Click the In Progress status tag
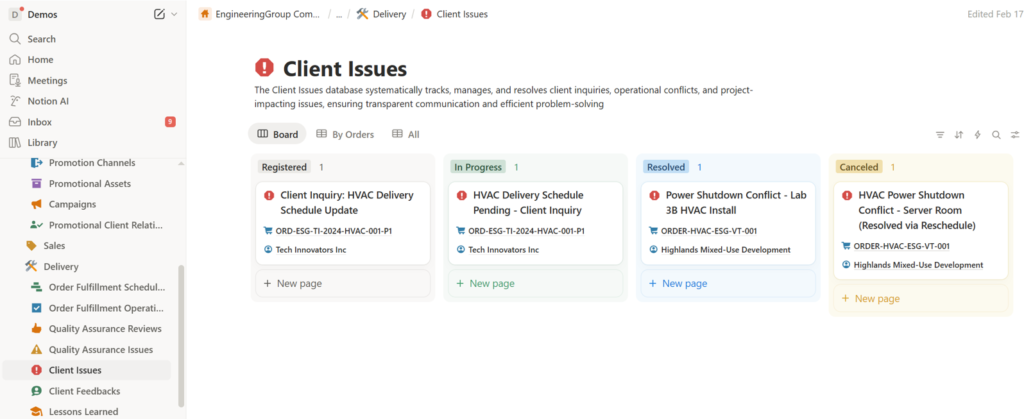The image size is (1024, 419). point(478,167)
